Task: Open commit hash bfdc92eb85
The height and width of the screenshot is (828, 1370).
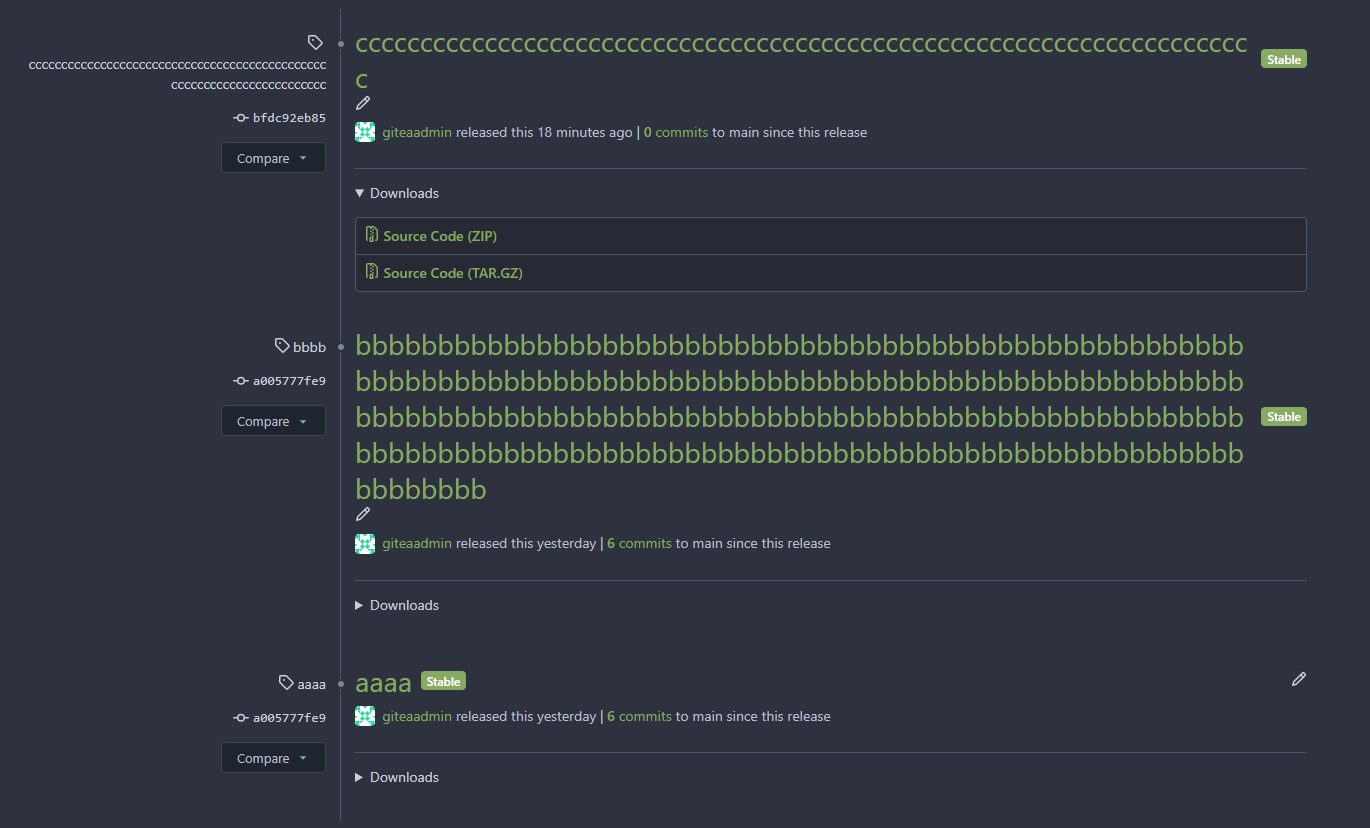Action: point(288,118)
